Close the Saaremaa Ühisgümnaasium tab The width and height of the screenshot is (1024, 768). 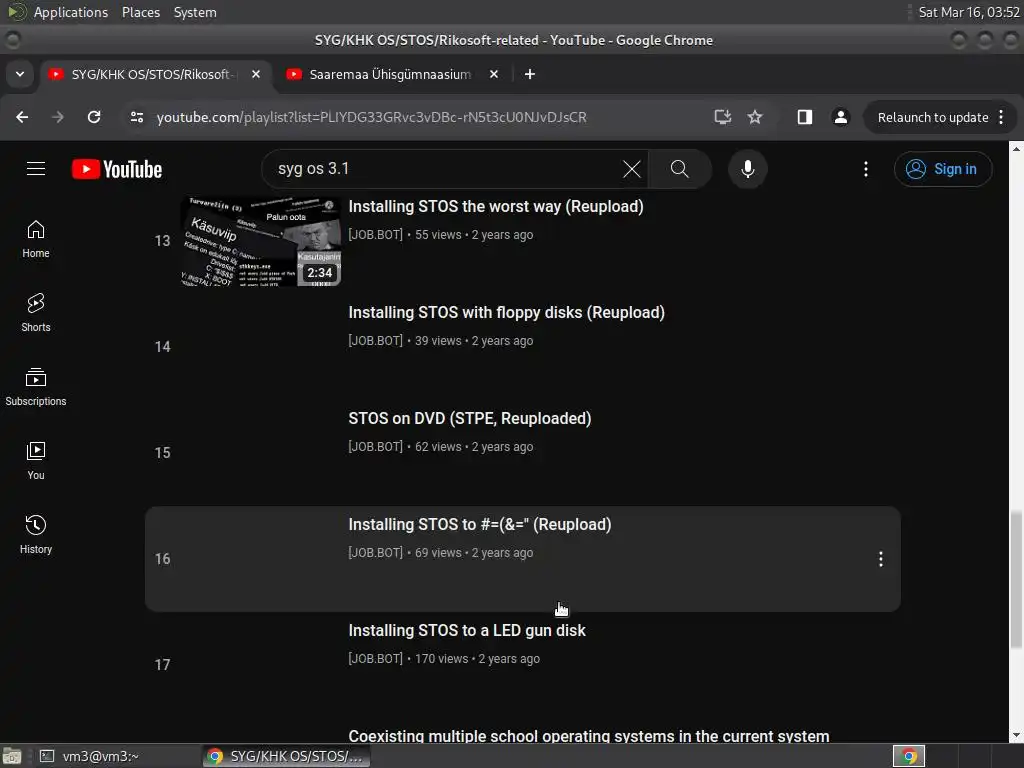coord(494,74)
